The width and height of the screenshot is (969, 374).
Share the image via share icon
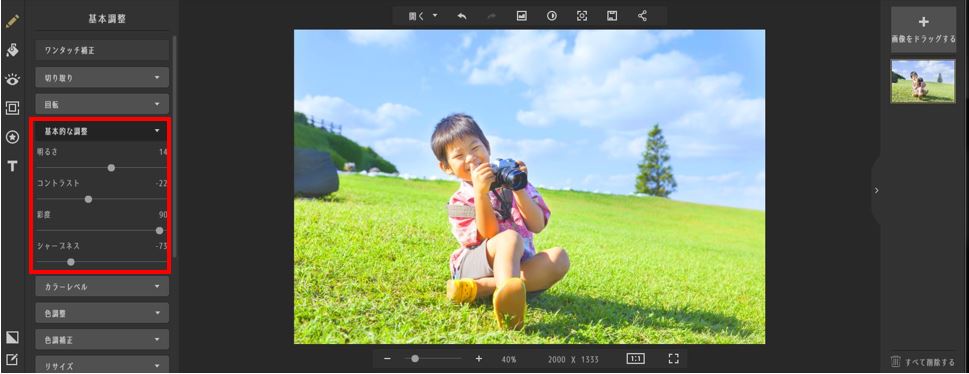click(x=642, y=16)
